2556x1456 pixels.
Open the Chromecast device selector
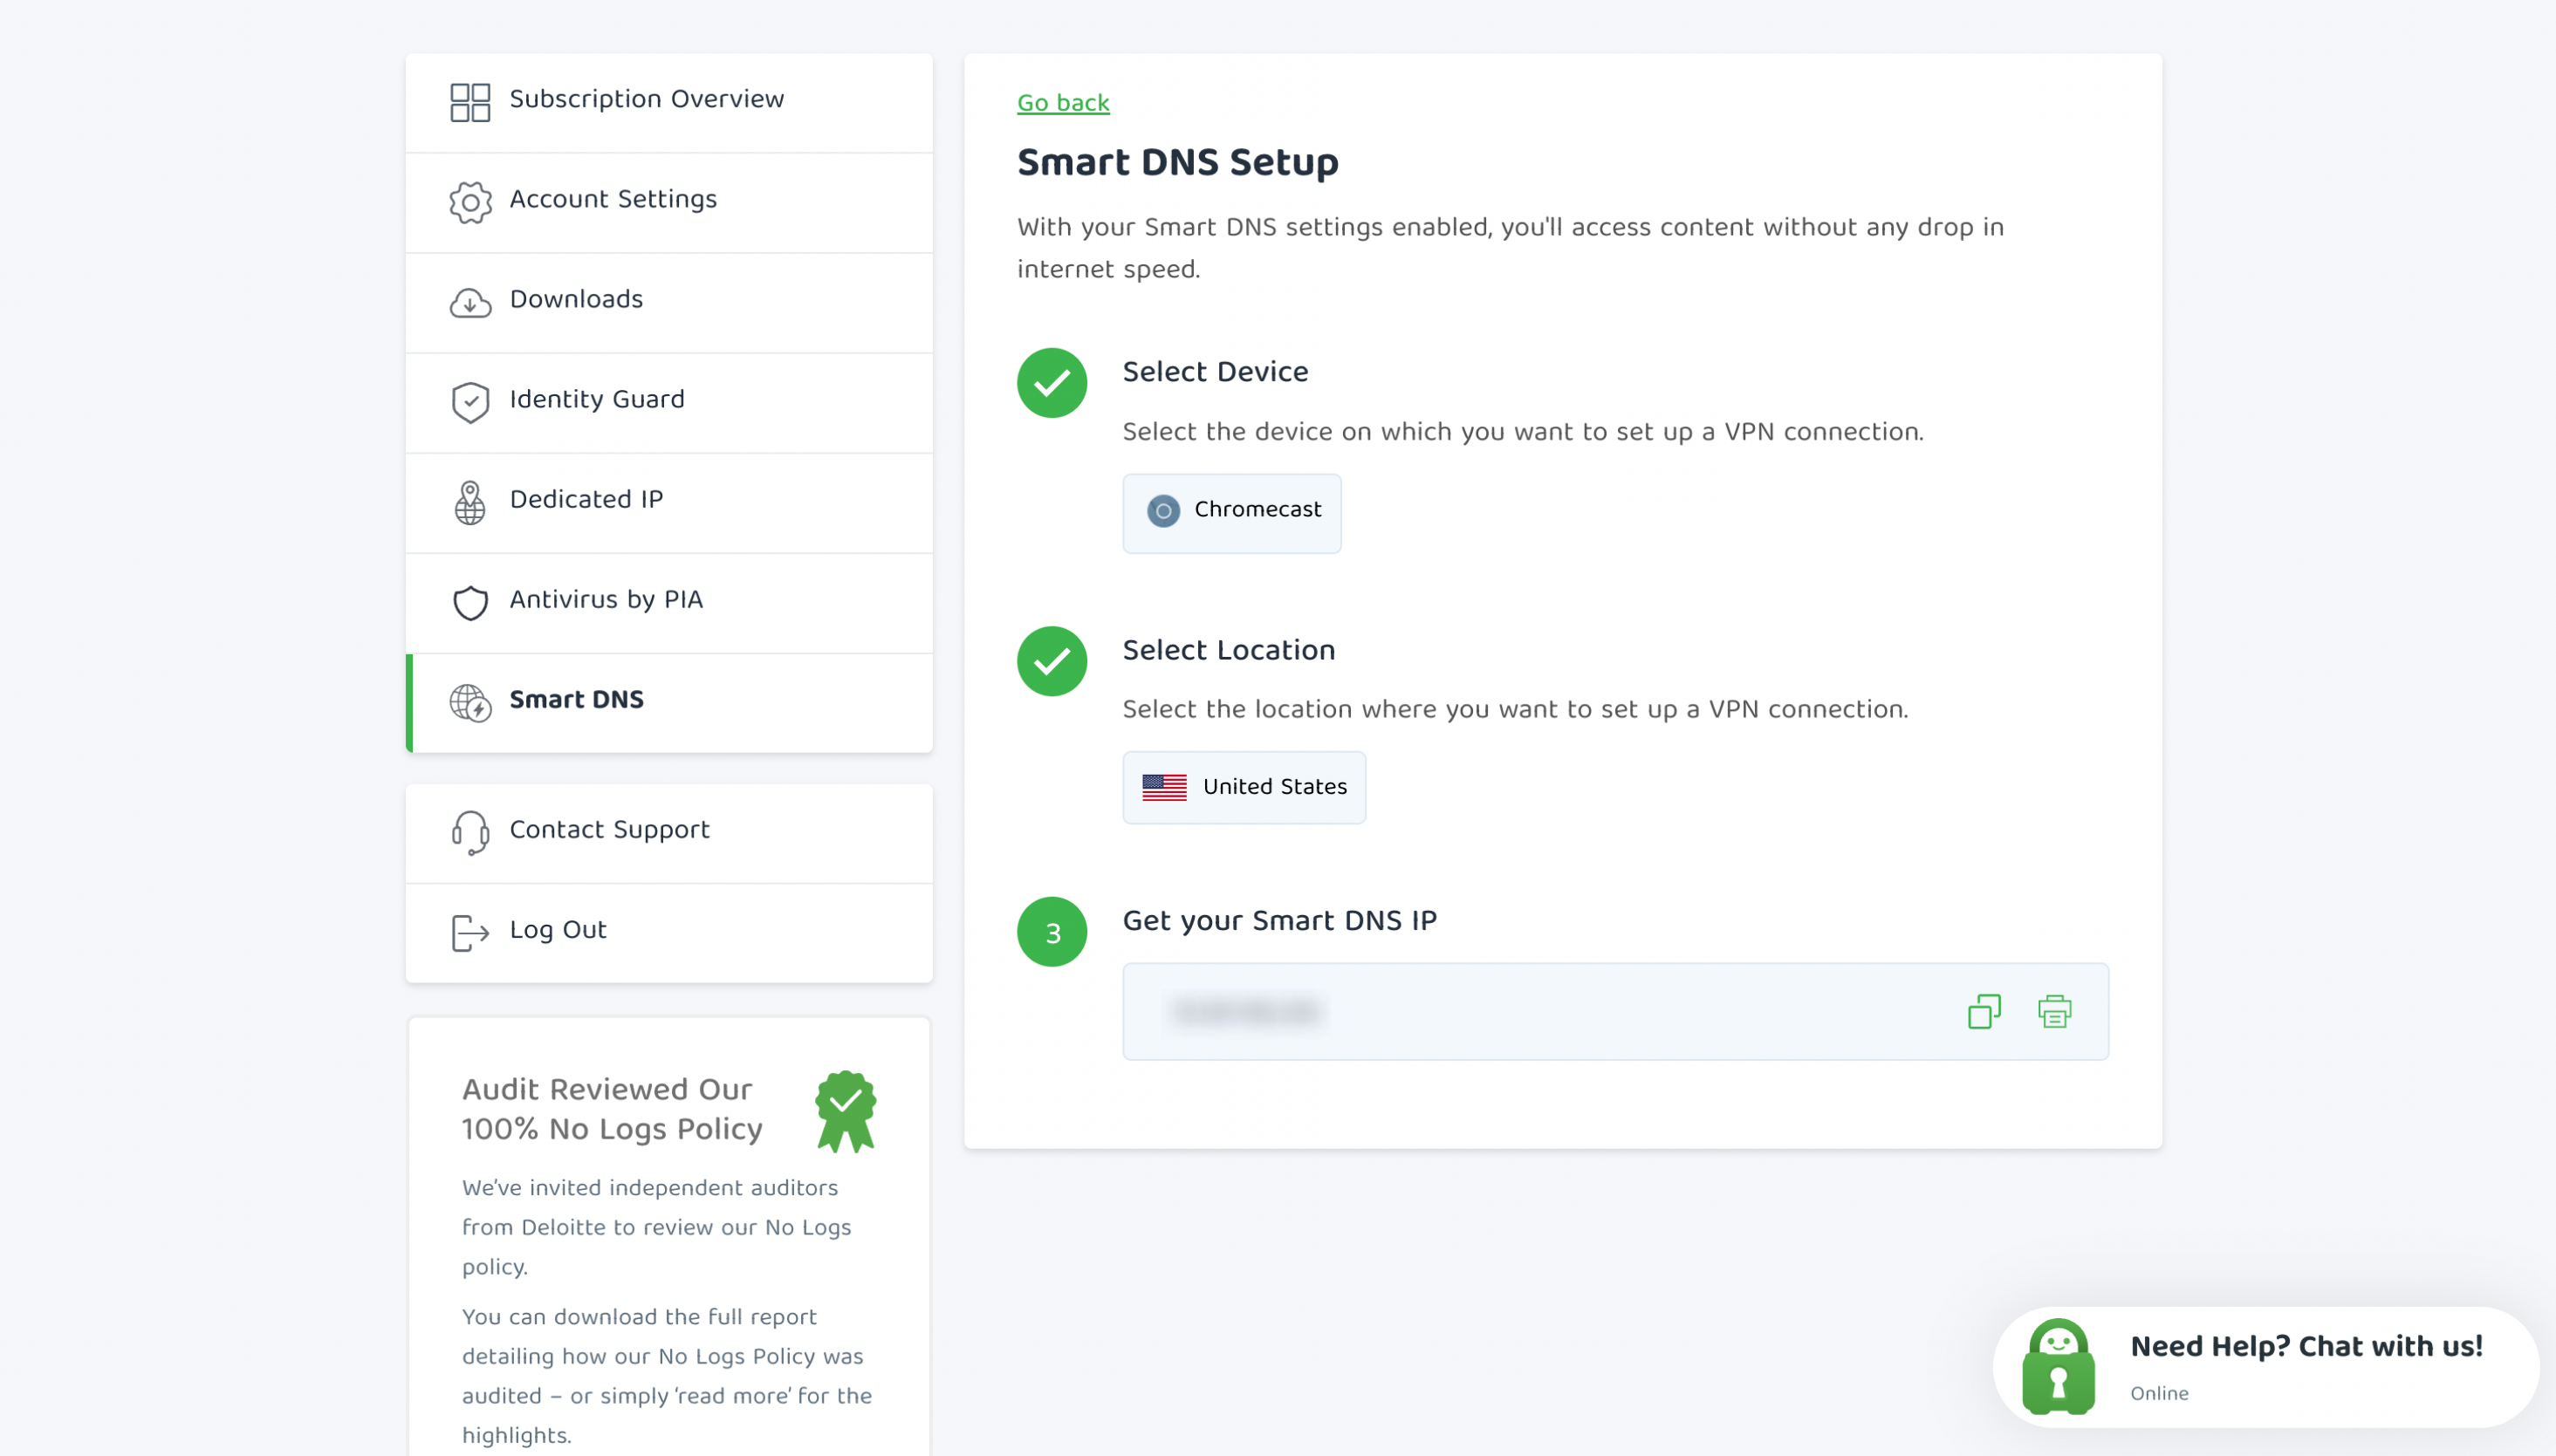click(1232, 513)
